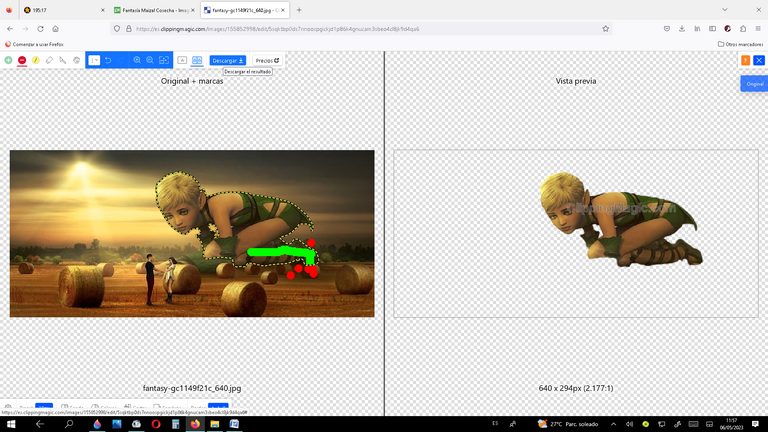Image resolution: width=768 pixels, height=432 pixels.
Task: Click the cutout elf in the preview
Action: coord(621,219)
